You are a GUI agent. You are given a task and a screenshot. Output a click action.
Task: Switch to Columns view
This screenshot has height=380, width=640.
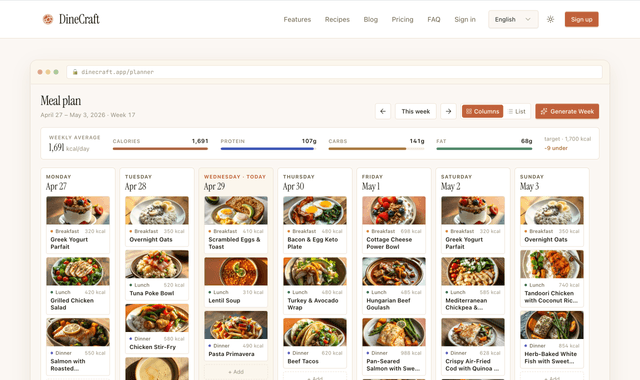pos(482,111)
